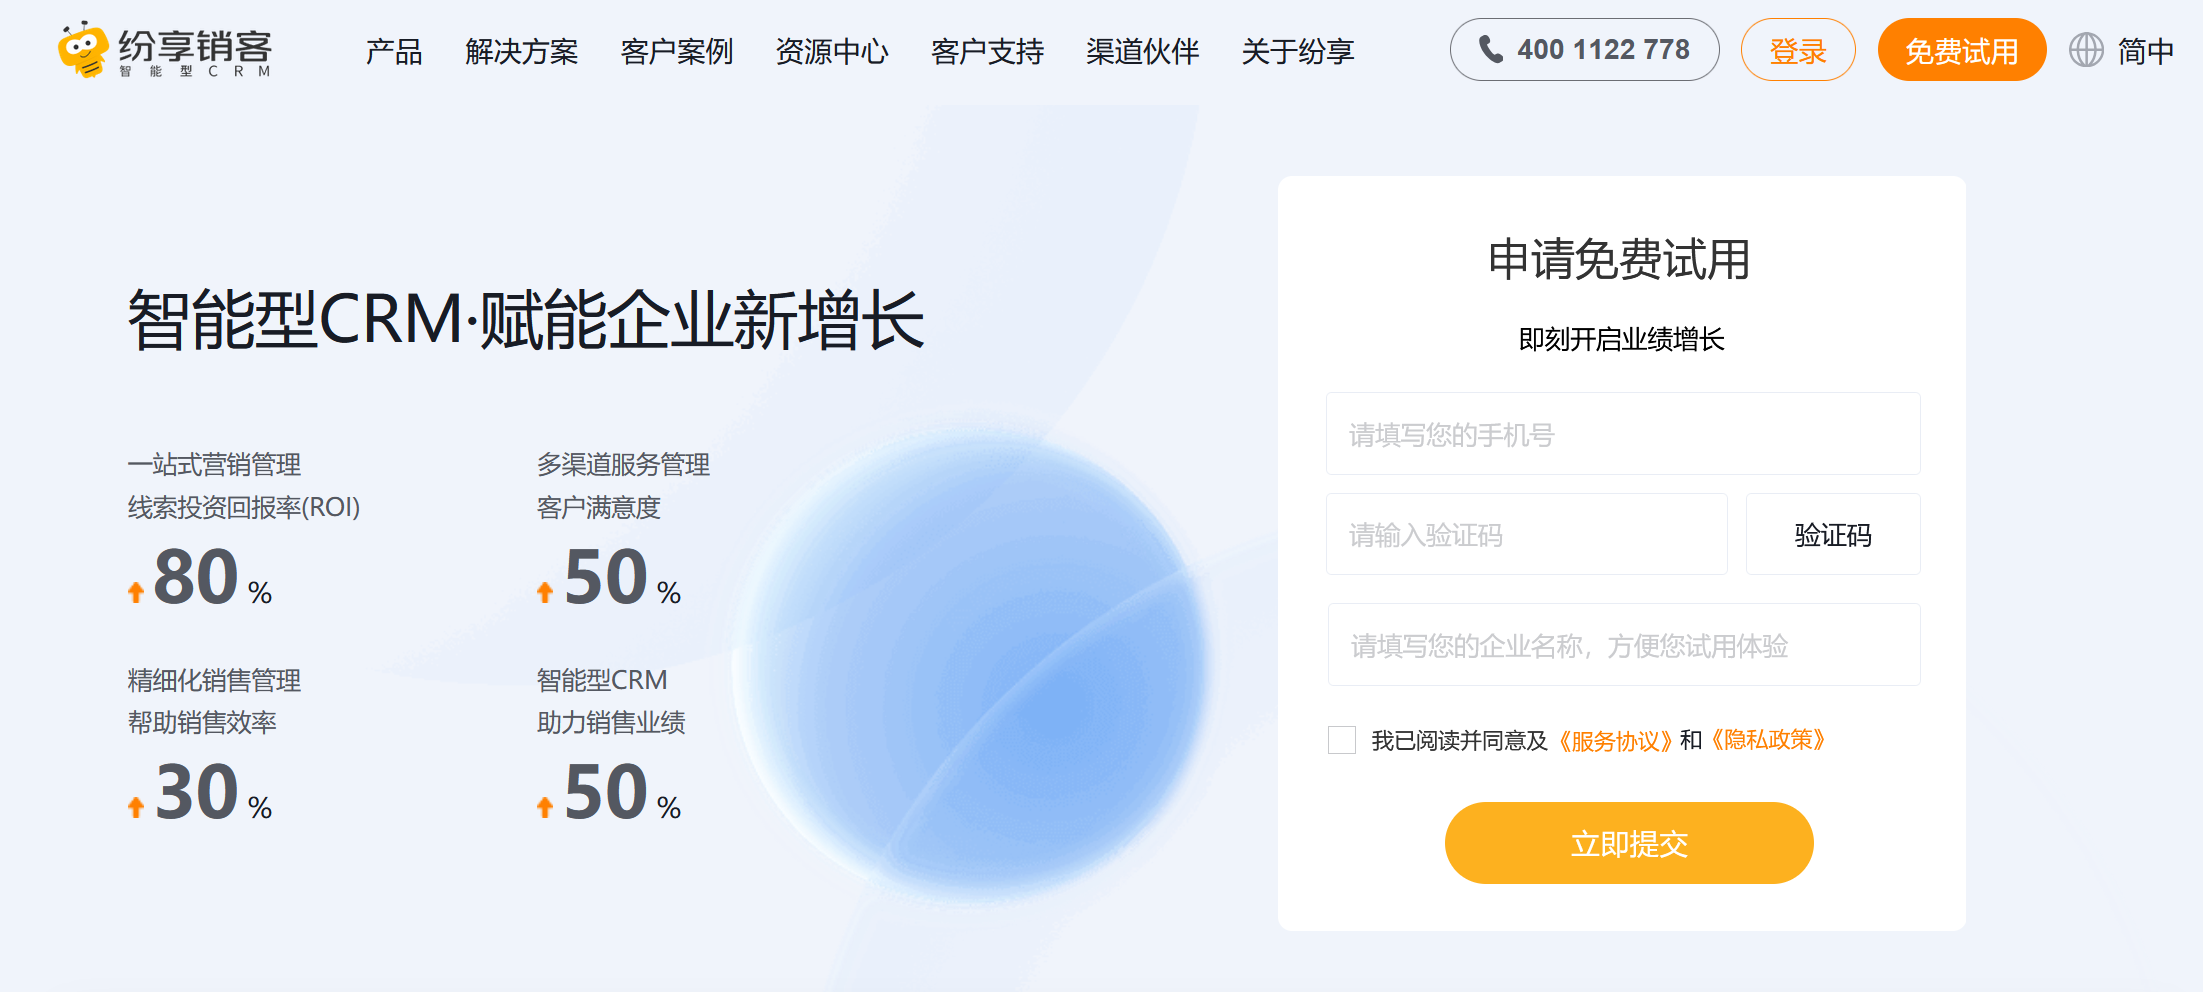The image size is (2203, 992).
Task: Click the company name input field
Action: click(1622, 645)
